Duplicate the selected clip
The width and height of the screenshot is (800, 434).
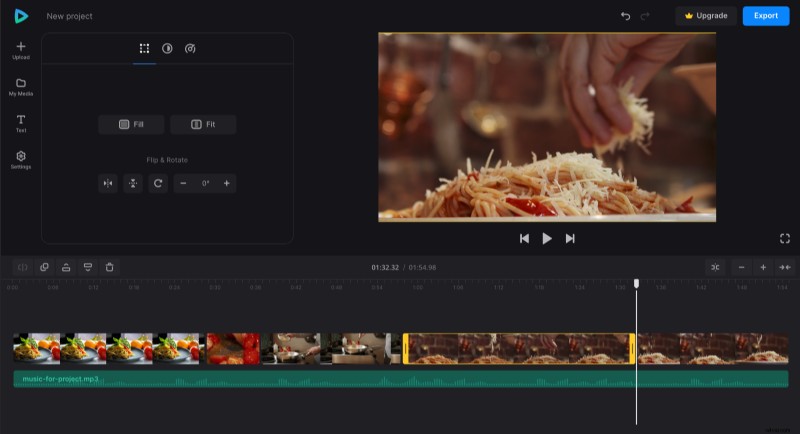(x=44, y=267)
